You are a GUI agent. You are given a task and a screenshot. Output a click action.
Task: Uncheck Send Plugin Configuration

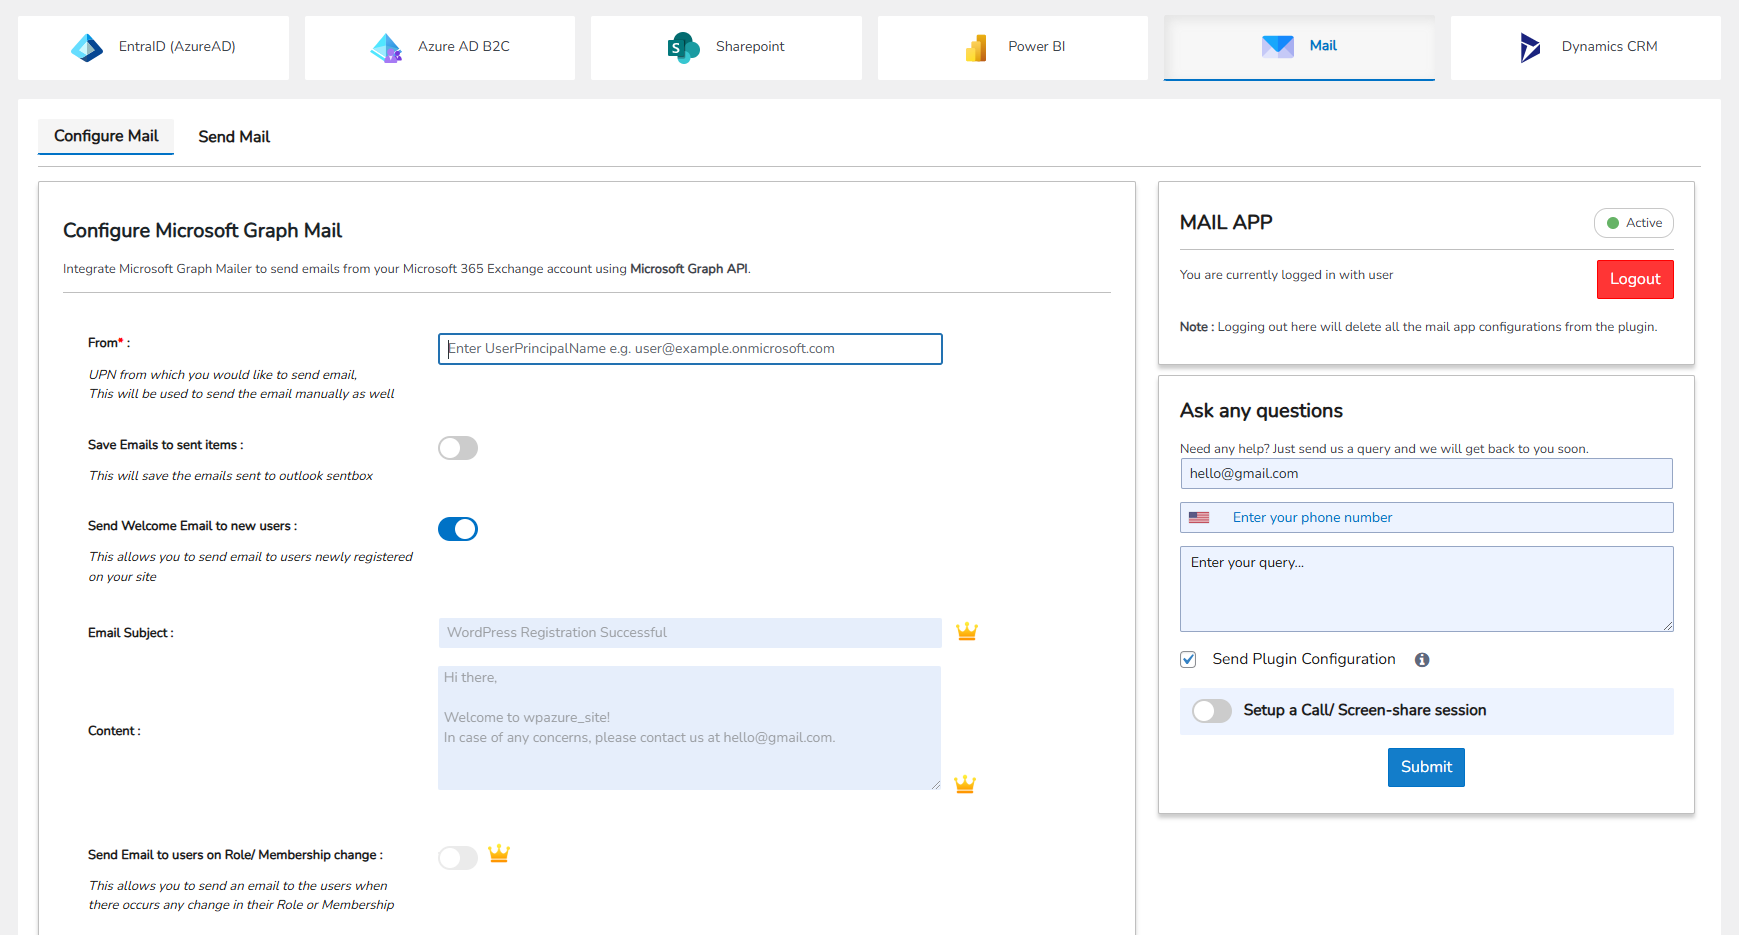click(1187, 659)
